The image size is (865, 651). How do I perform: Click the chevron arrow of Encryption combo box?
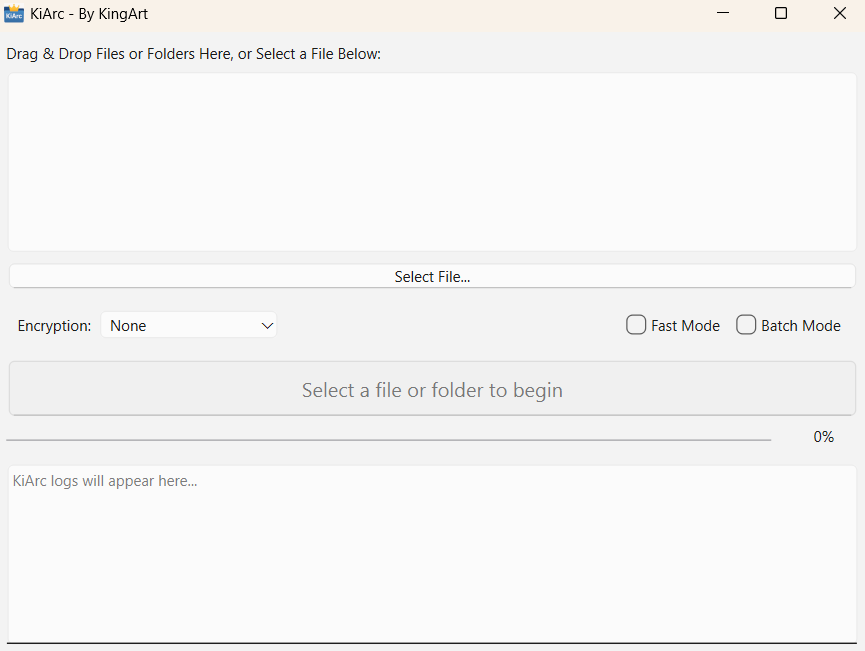coord(267,325)
